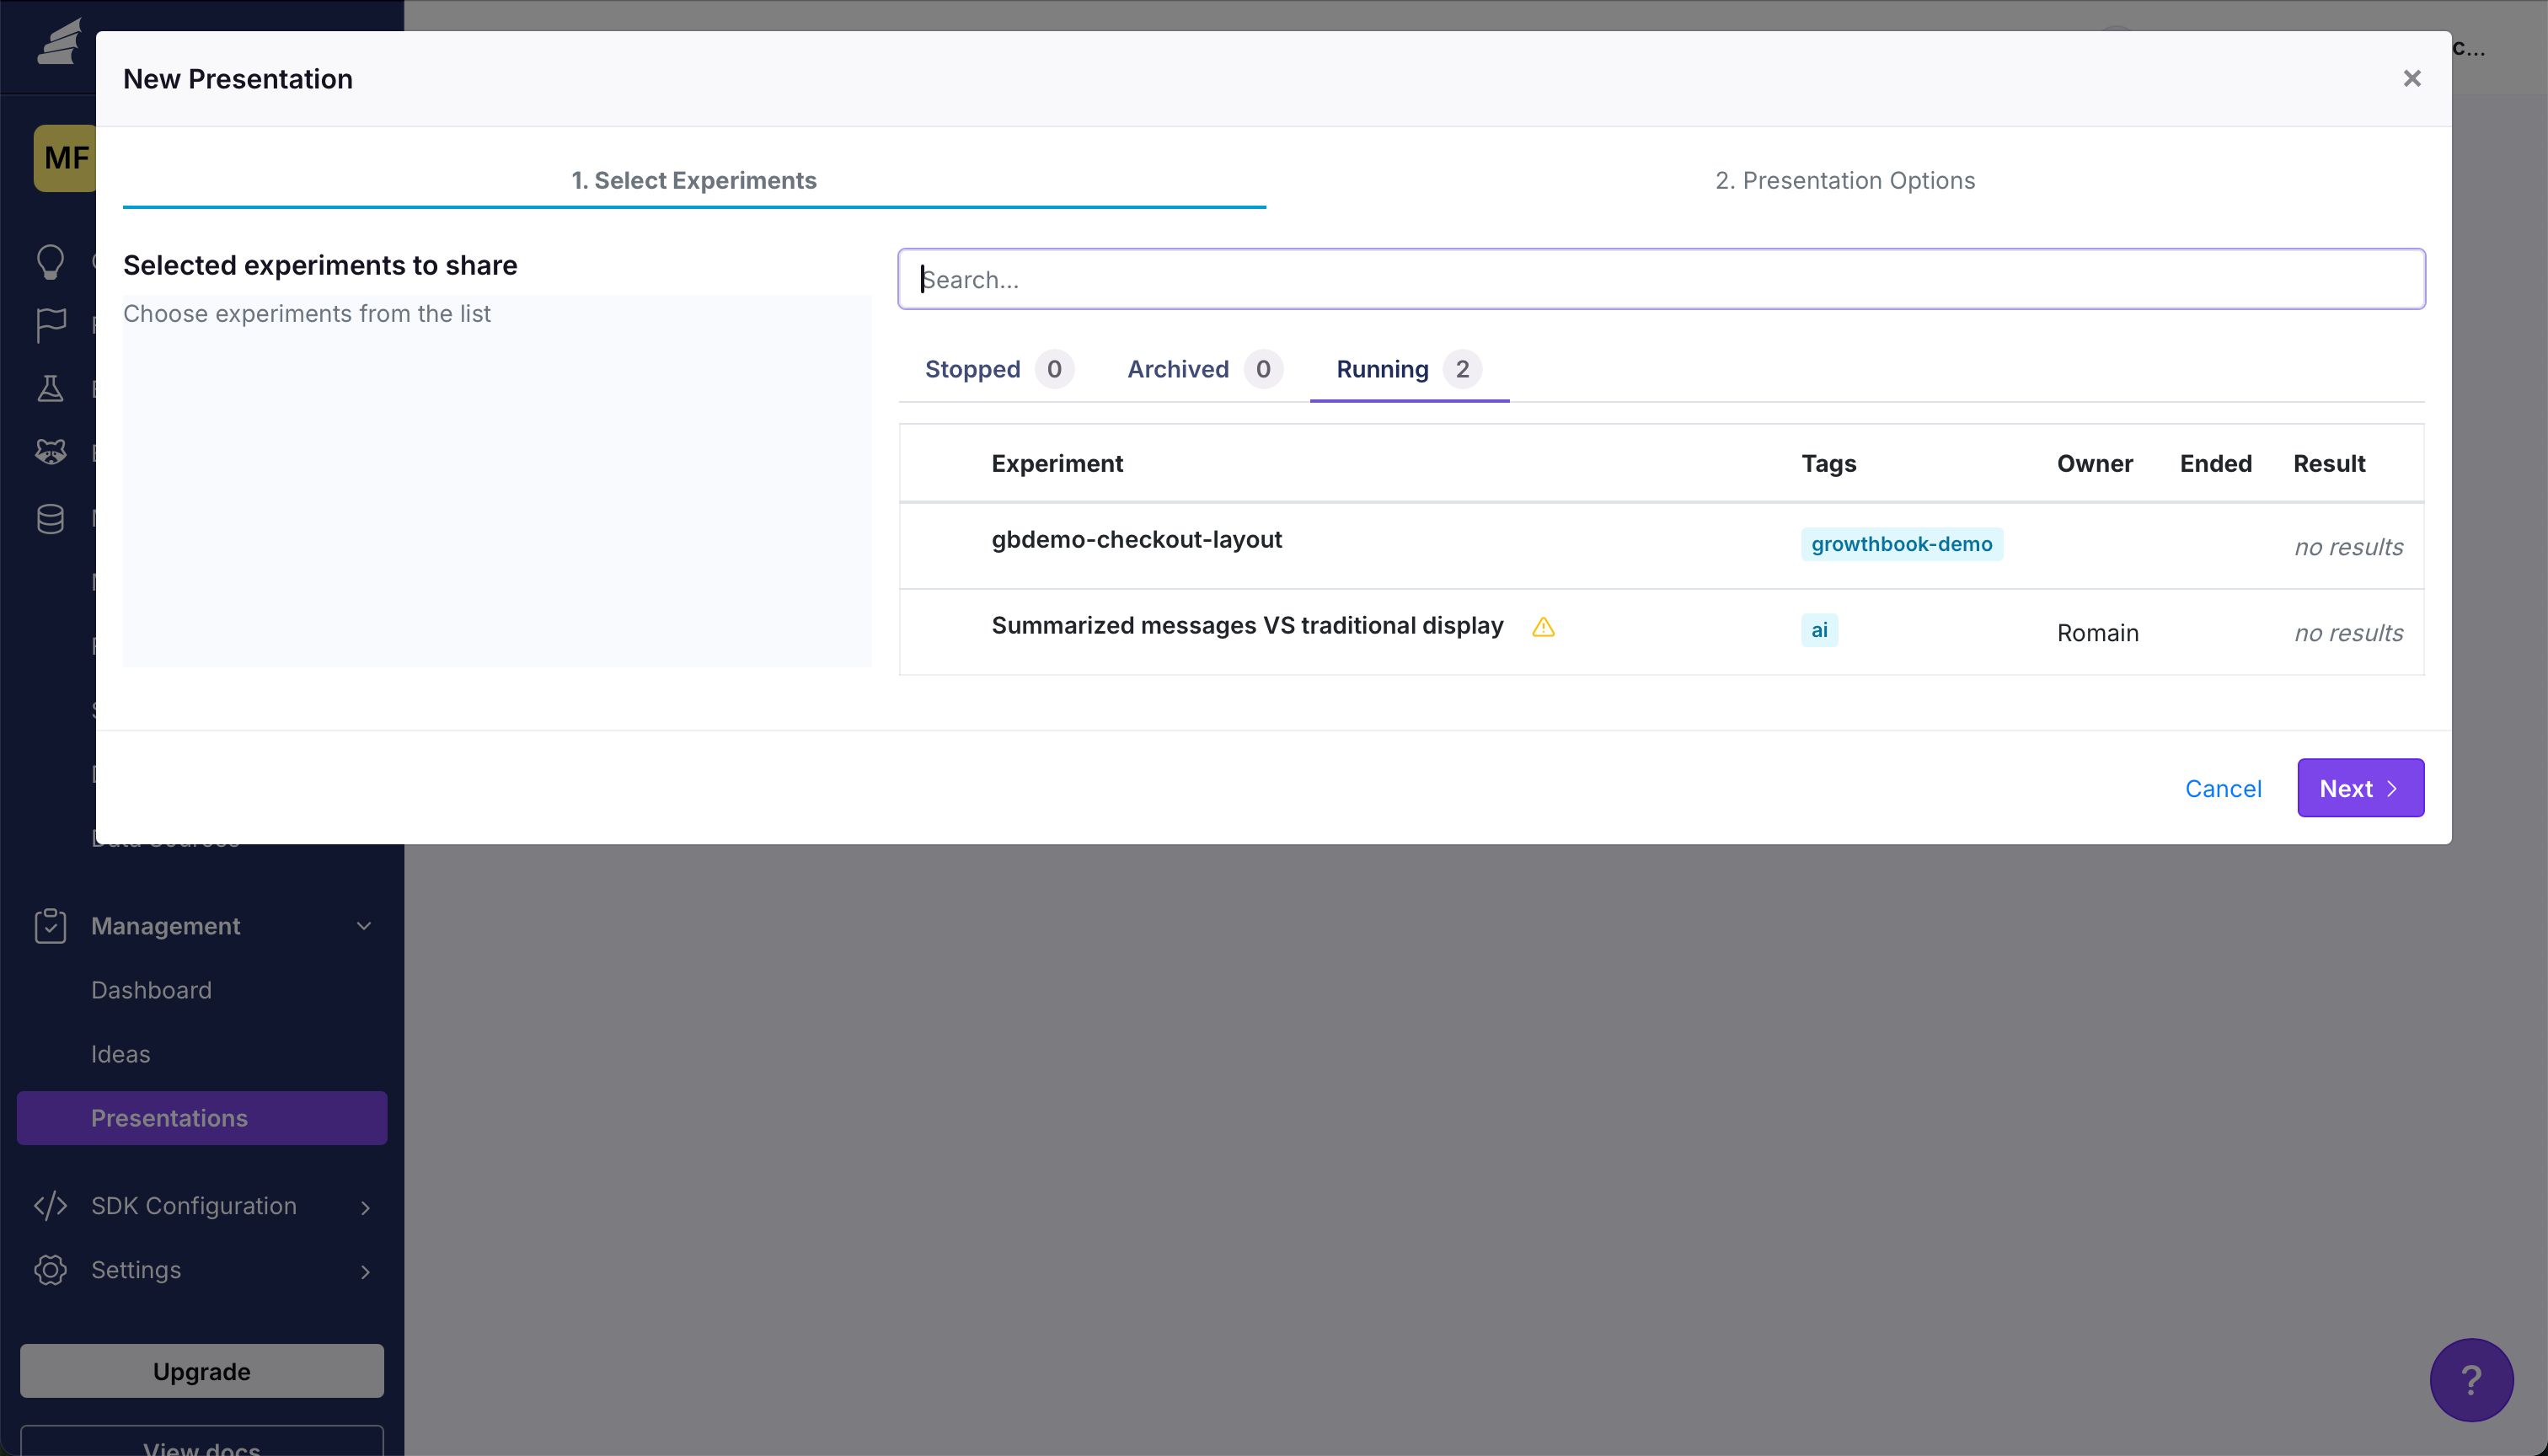
Task: Go to step 2 Presentation Options
Action: [1844, 180]
